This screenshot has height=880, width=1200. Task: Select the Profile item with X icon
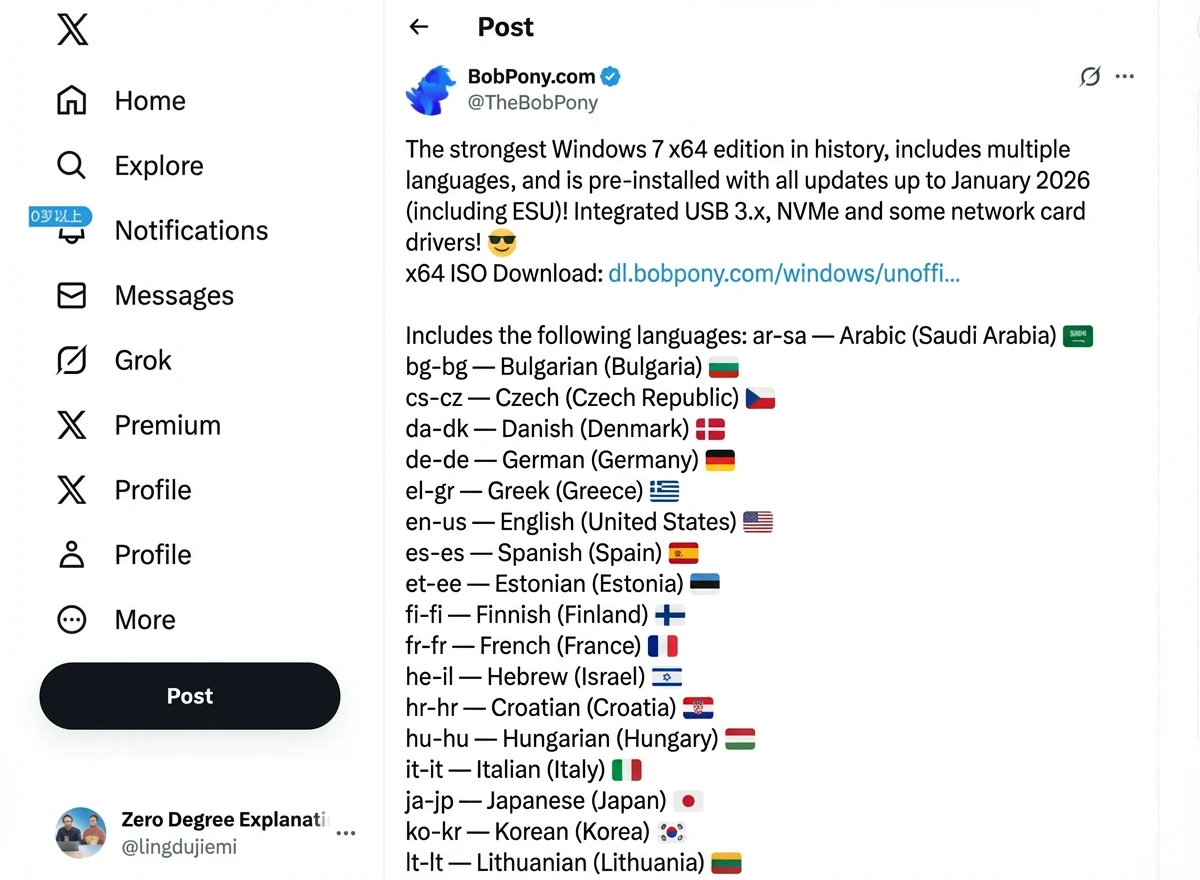click(72, 490)
